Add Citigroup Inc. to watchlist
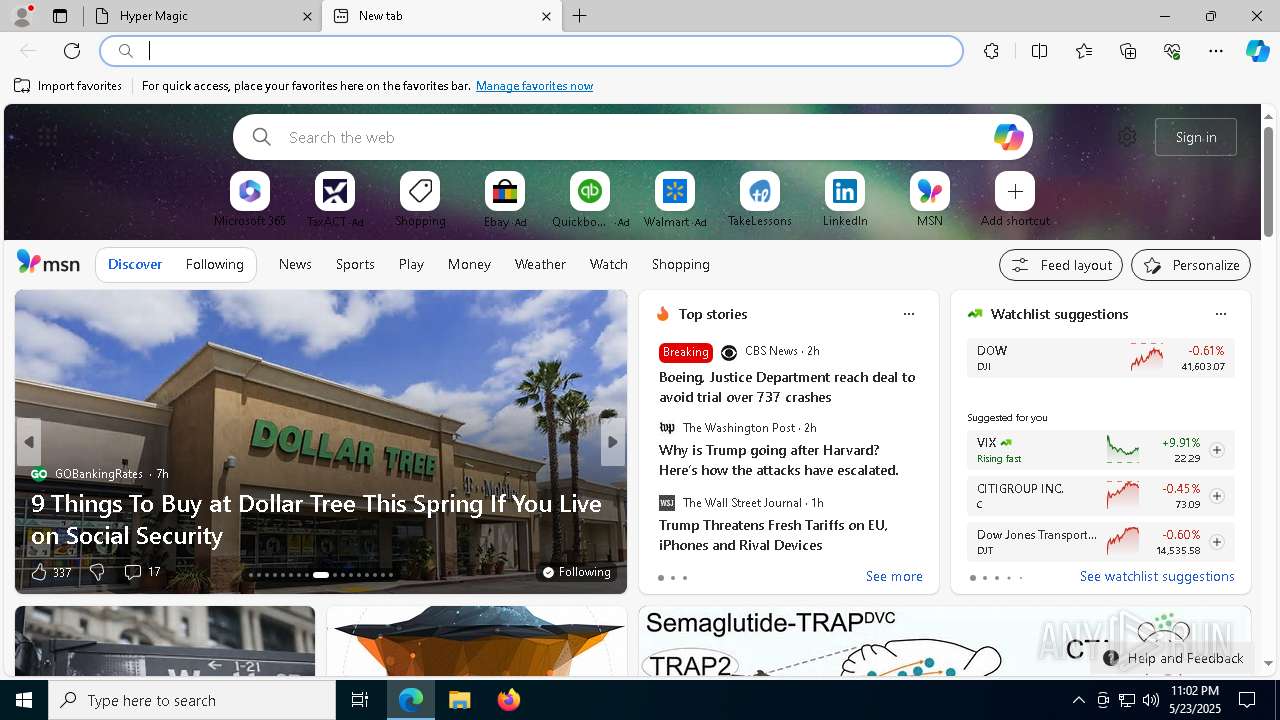 [x=1216, y=496]
